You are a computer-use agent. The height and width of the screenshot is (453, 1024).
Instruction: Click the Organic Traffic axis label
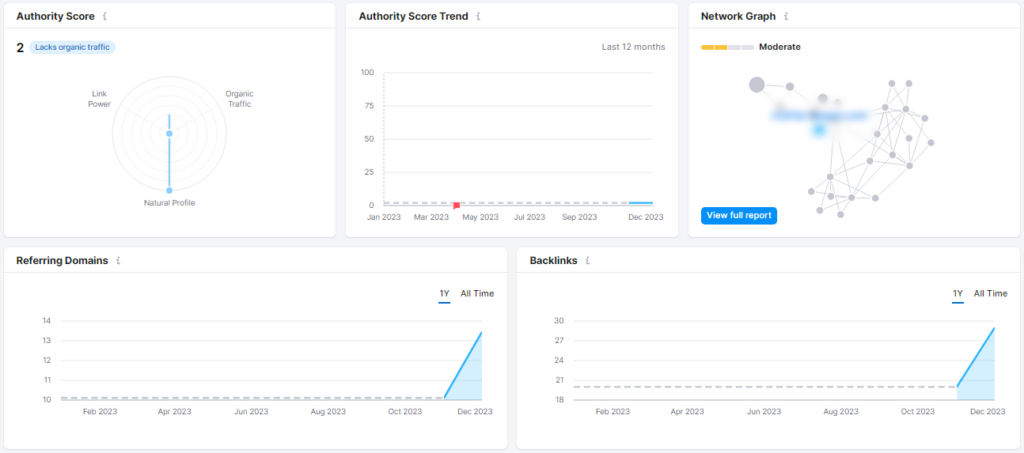click(239, 99)
